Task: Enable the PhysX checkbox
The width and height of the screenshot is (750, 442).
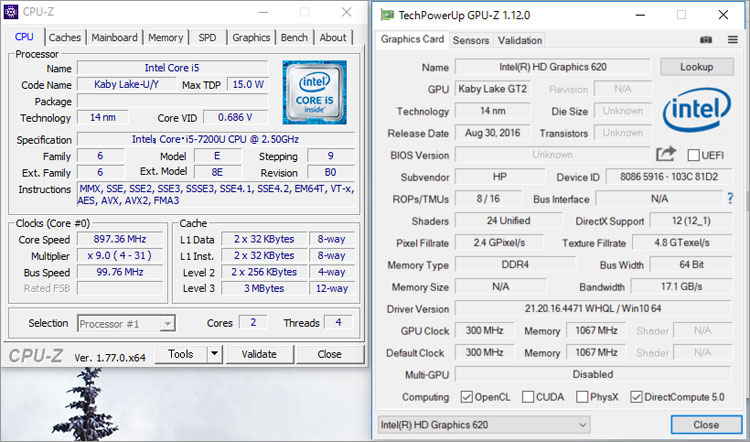Action: pyautogui.click(x=582, y=397)
